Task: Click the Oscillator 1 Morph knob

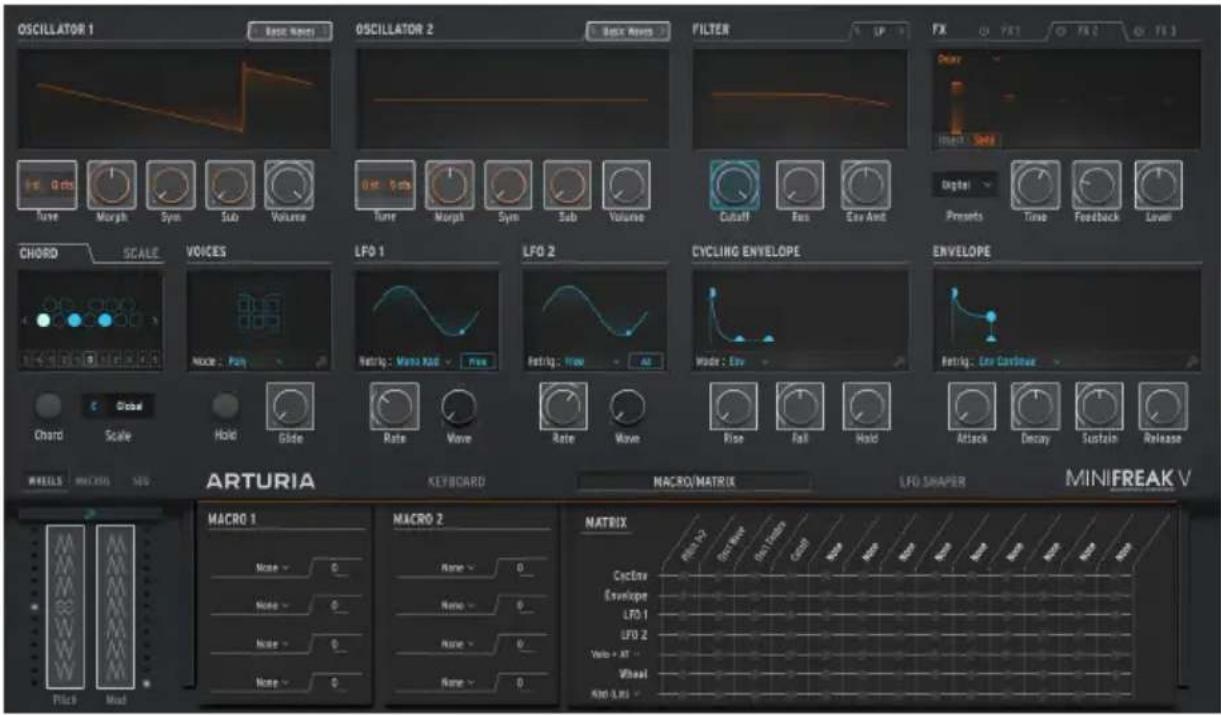Action: tap(111, 184)
